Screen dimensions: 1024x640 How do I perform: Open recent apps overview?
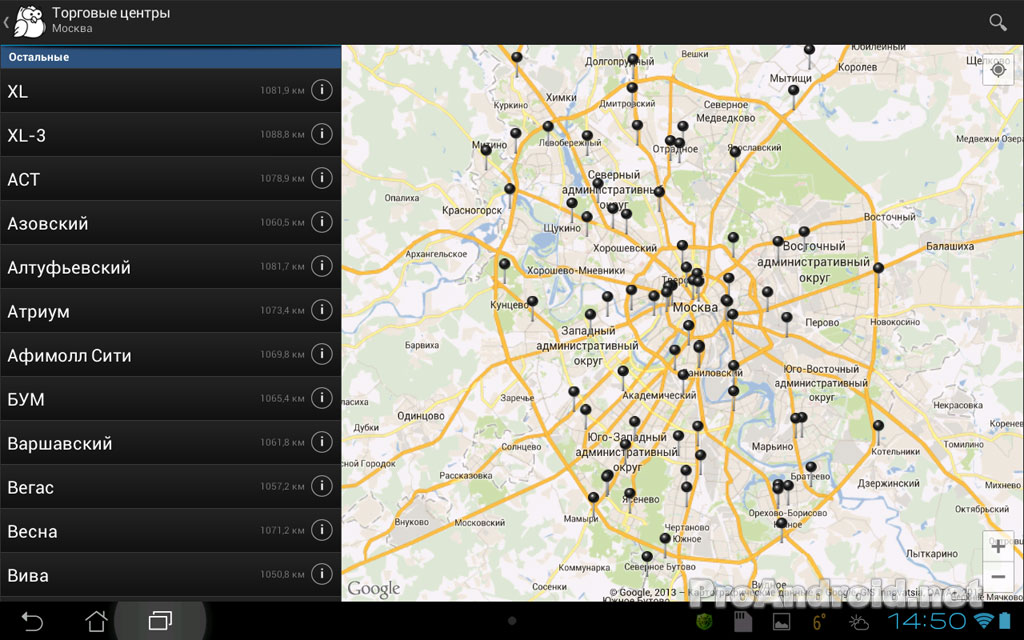coord(160,620)
